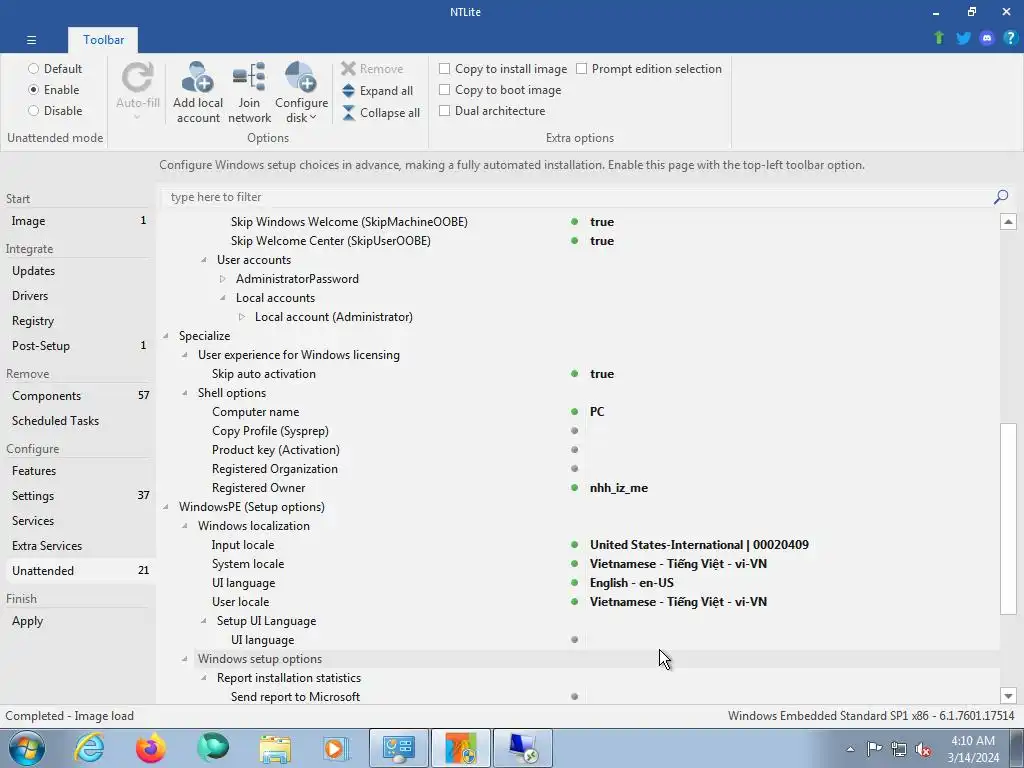Image resolution: width=1024 pixels, height=768 pixels.
Task: Launch Firefox from taskbar
Action: point(151,748)
